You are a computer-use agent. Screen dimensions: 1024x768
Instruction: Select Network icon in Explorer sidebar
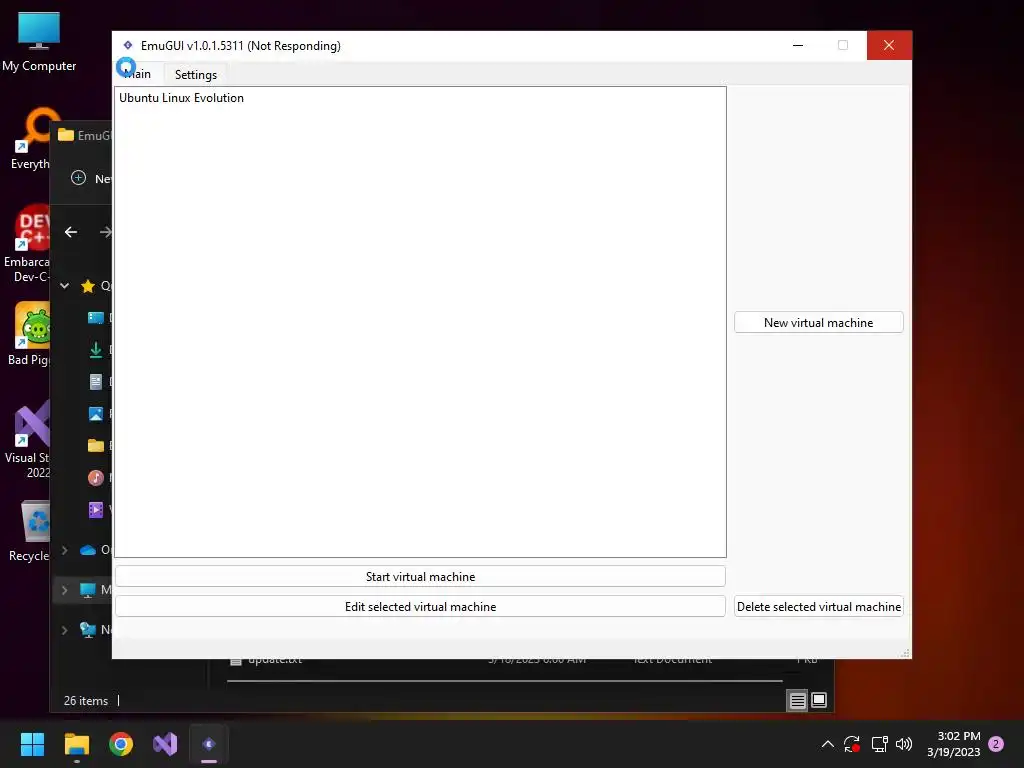click(x=88, y=630)
